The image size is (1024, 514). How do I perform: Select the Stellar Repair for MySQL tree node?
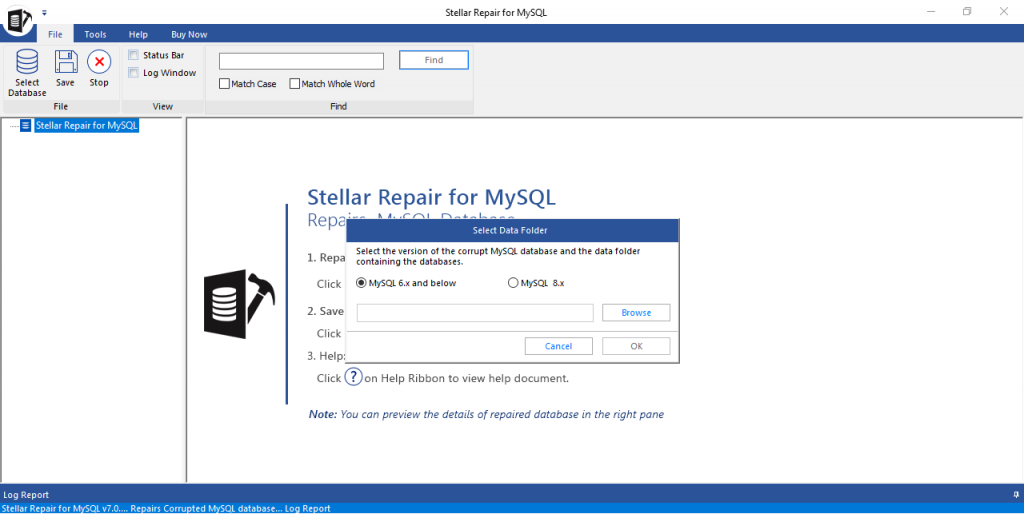(86, 125)
